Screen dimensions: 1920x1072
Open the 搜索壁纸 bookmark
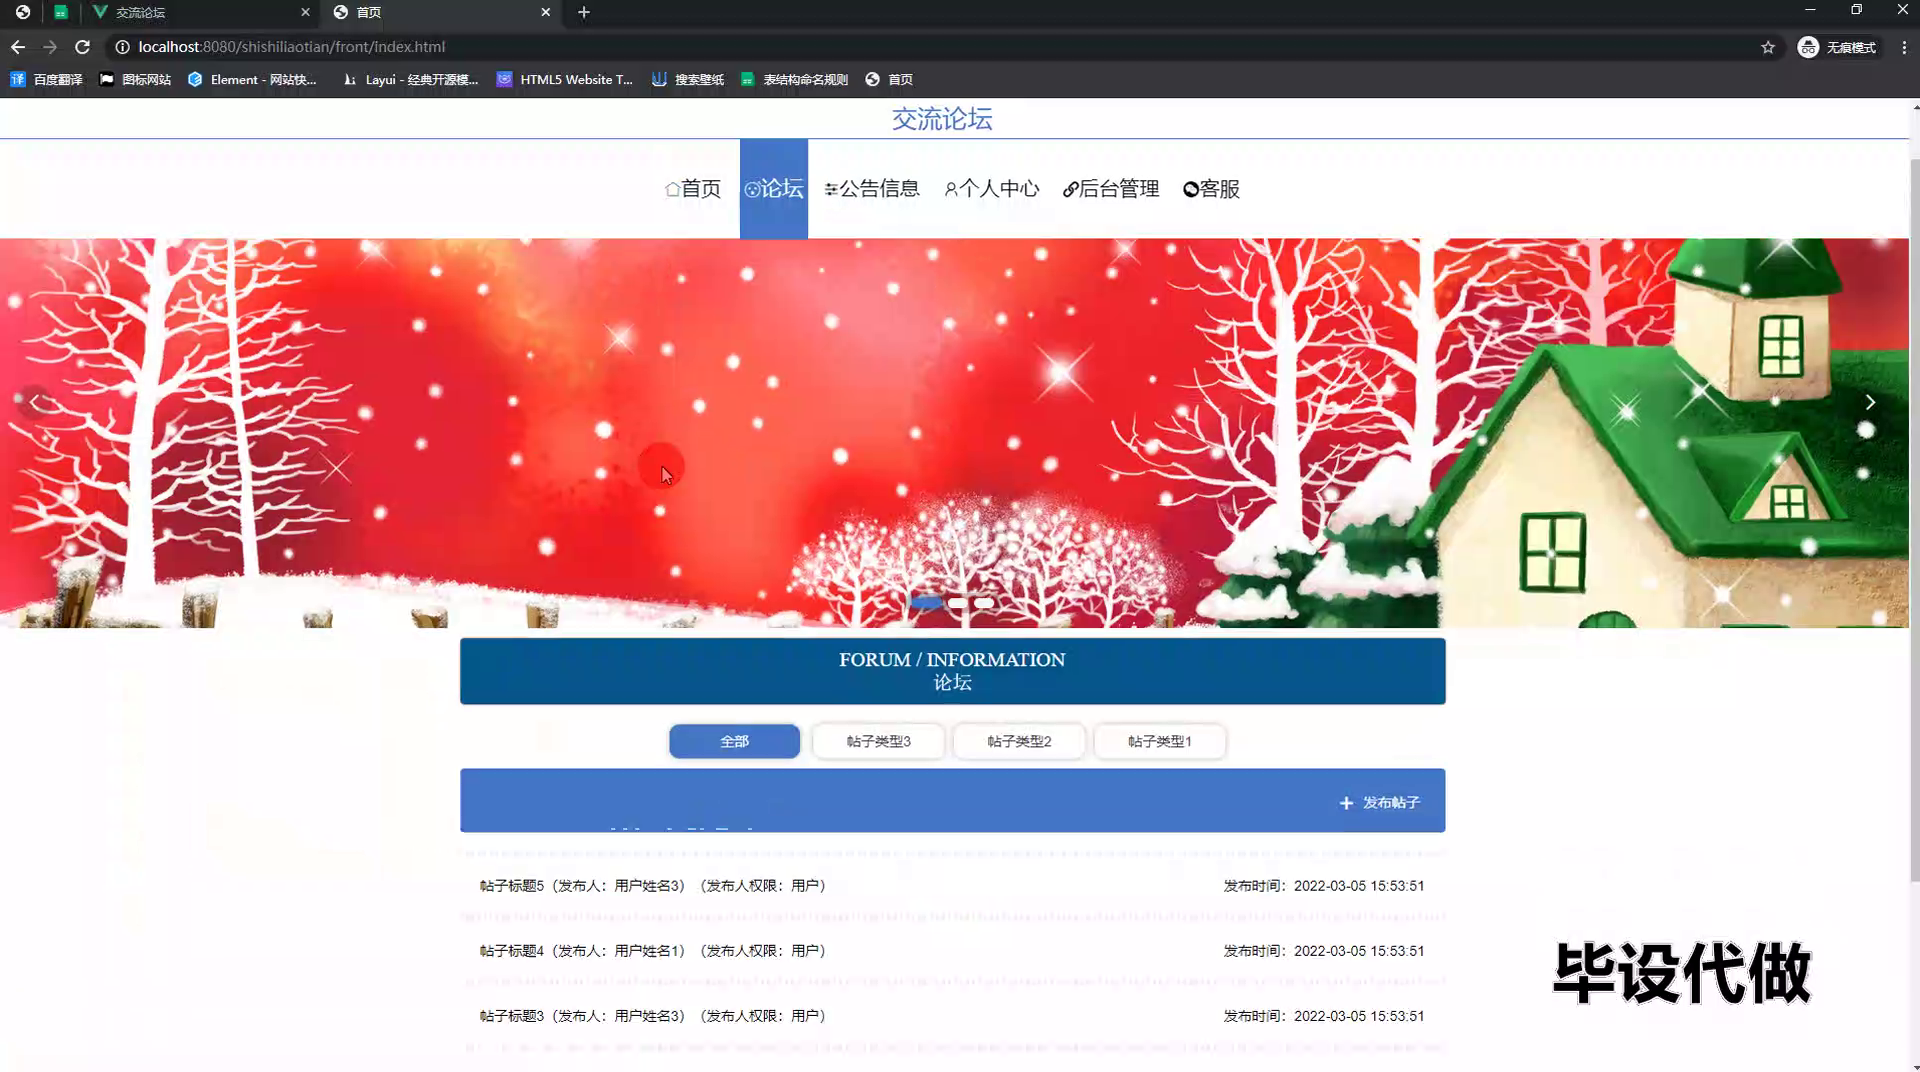click(688, 79)
